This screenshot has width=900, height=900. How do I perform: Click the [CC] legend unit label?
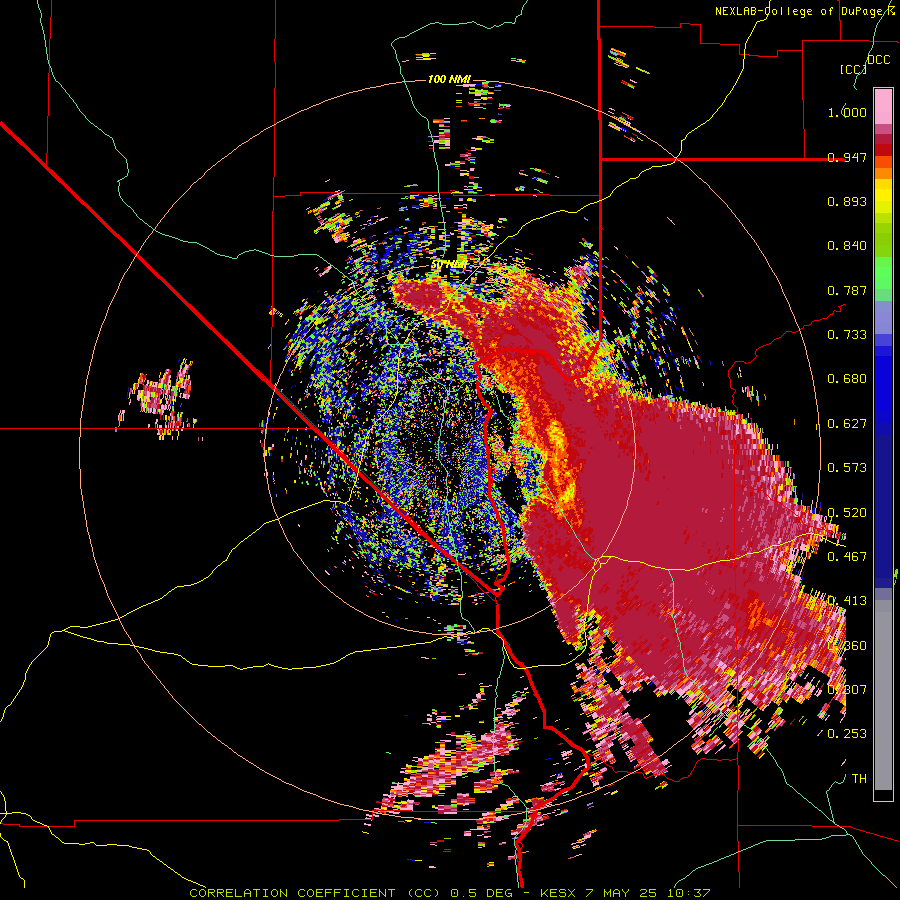coord(854,69)
